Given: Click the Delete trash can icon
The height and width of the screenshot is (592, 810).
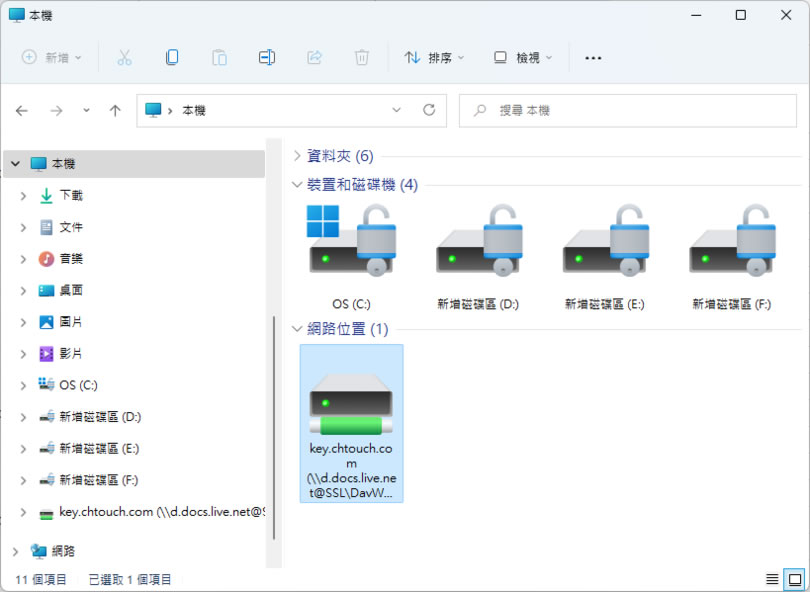Looking at the screenshot, I should coord(362,58).
